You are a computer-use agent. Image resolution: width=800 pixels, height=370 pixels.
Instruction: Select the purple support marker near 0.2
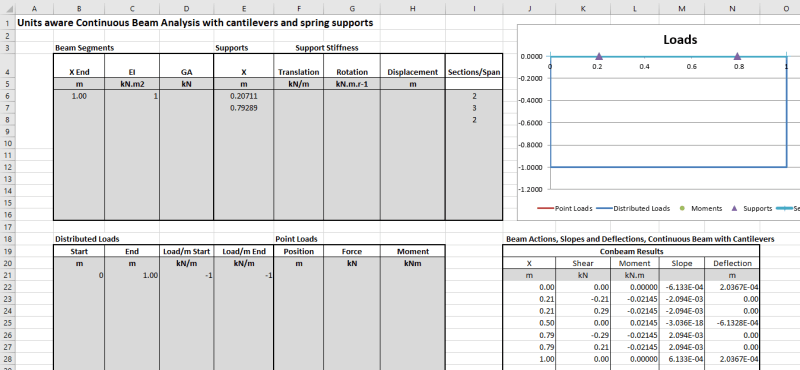pos(599,56)
